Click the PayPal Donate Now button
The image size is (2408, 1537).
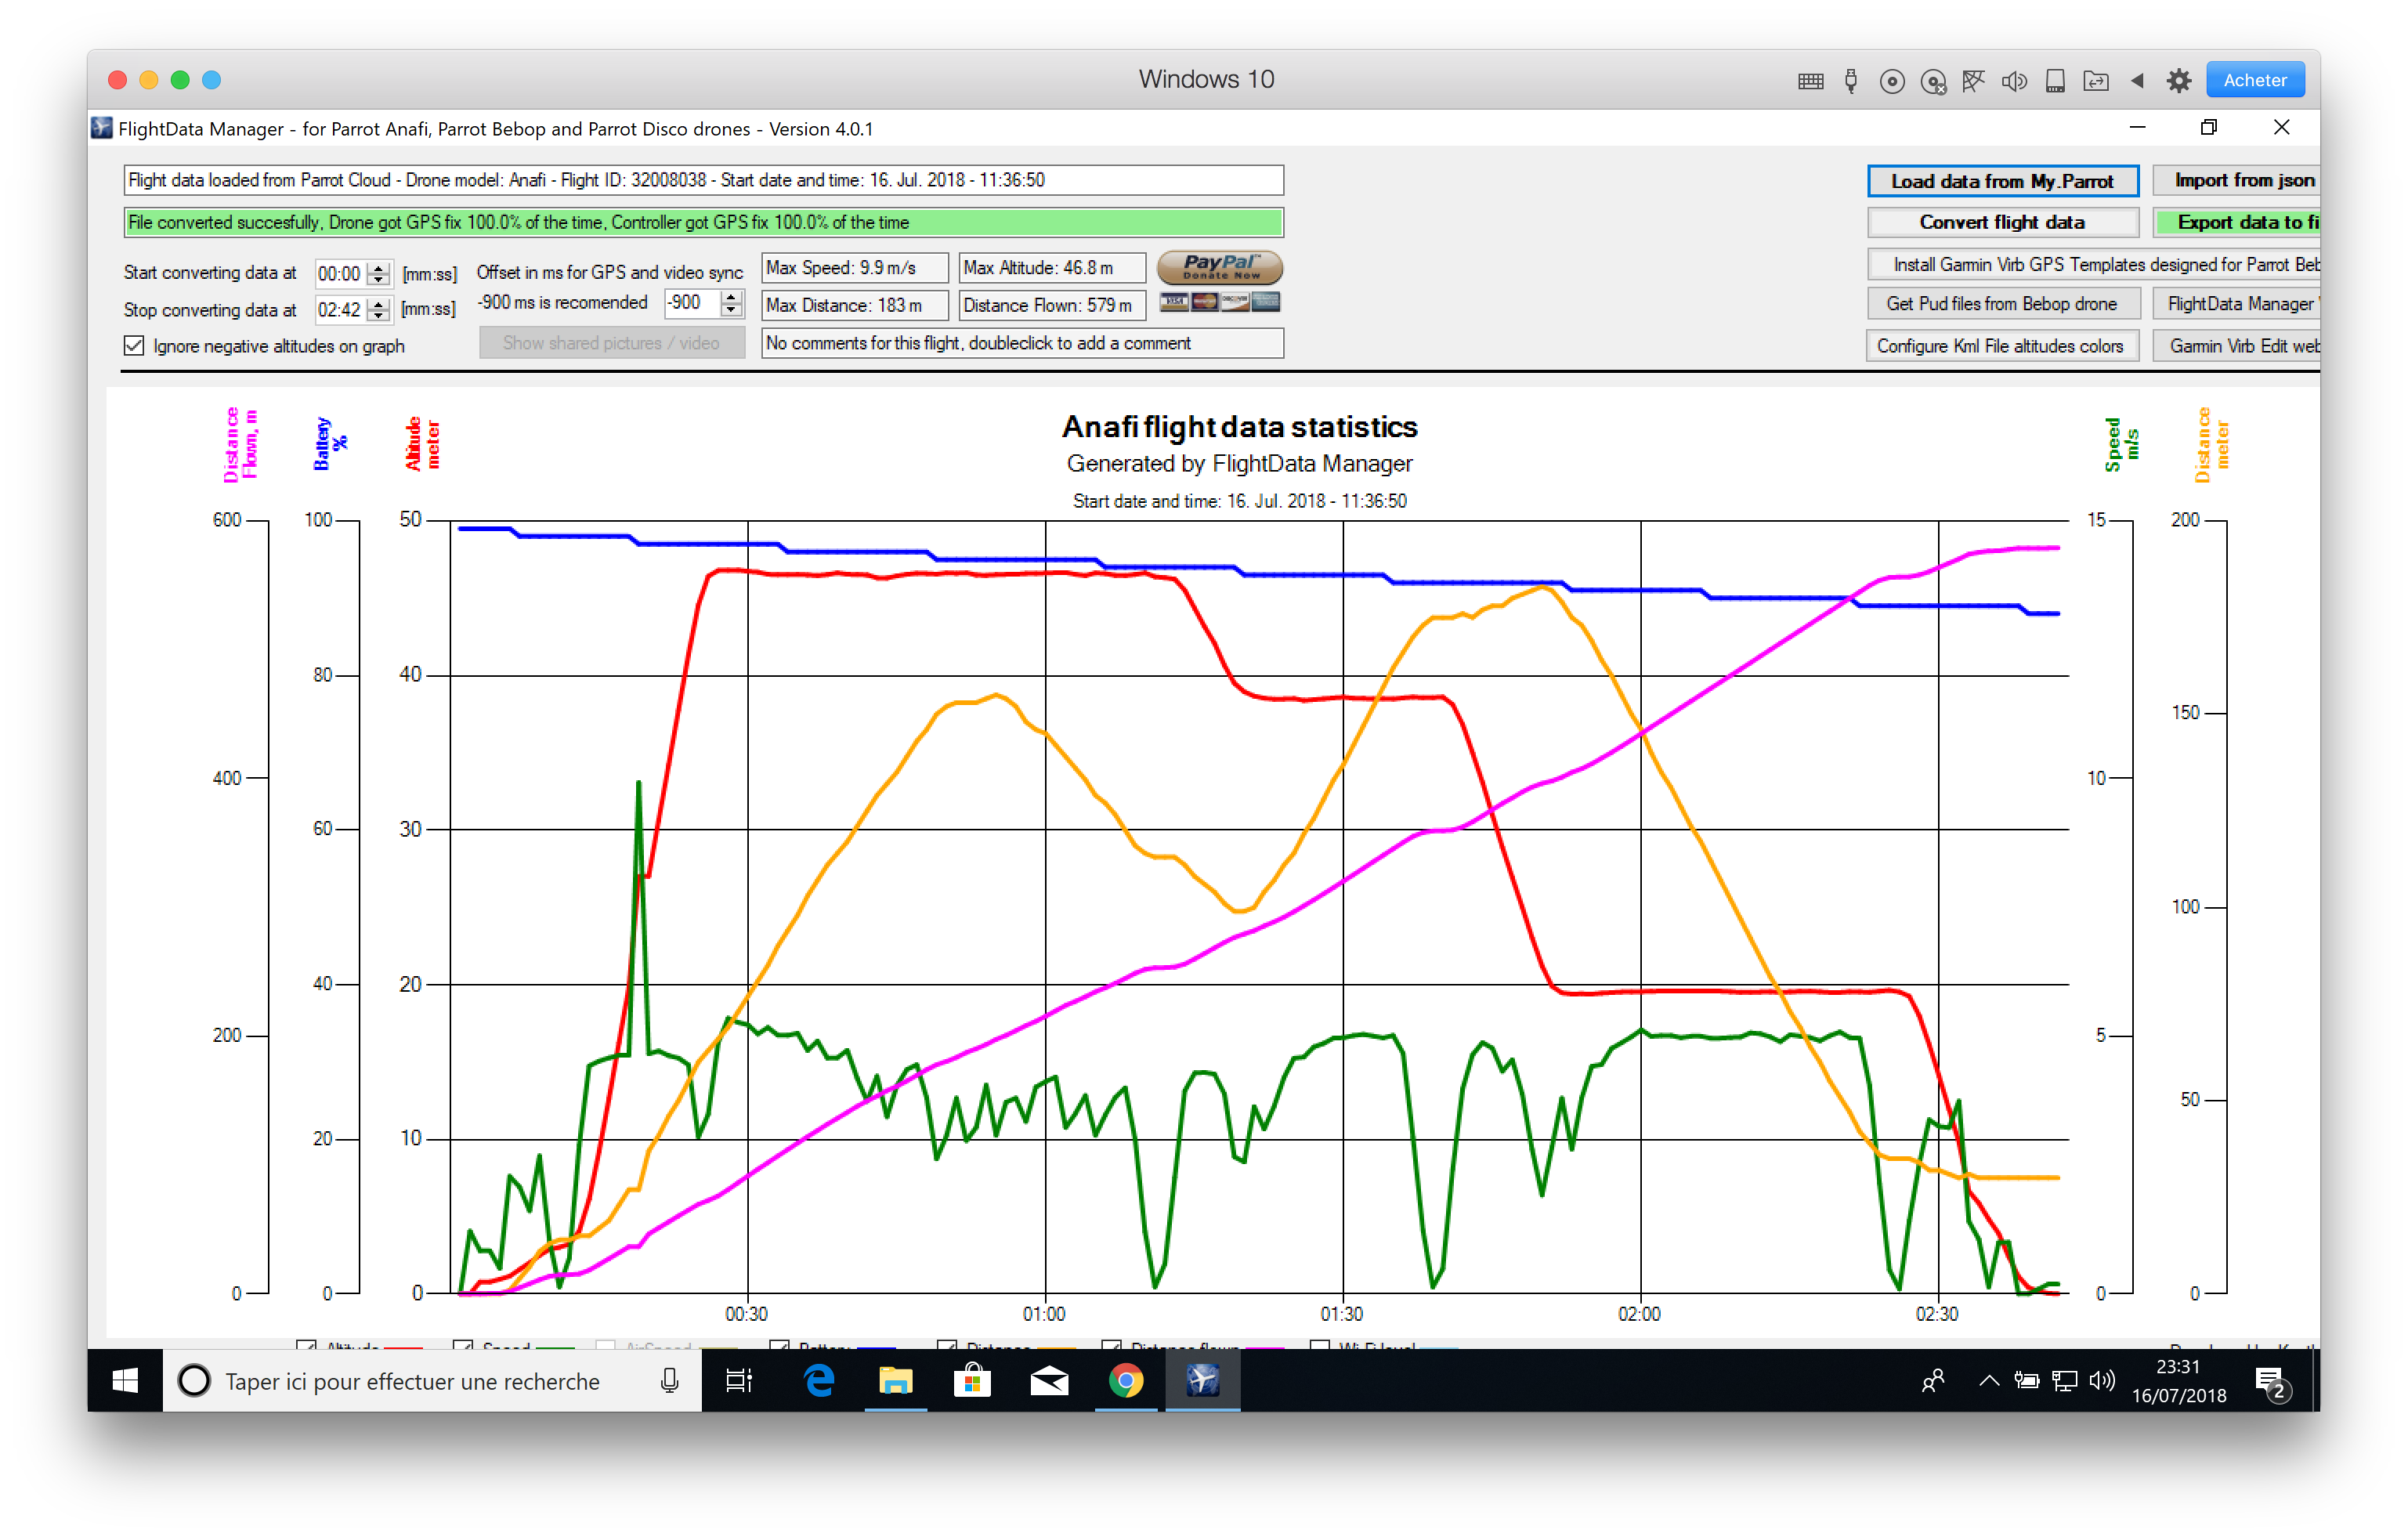click(x=1220, y=267)
